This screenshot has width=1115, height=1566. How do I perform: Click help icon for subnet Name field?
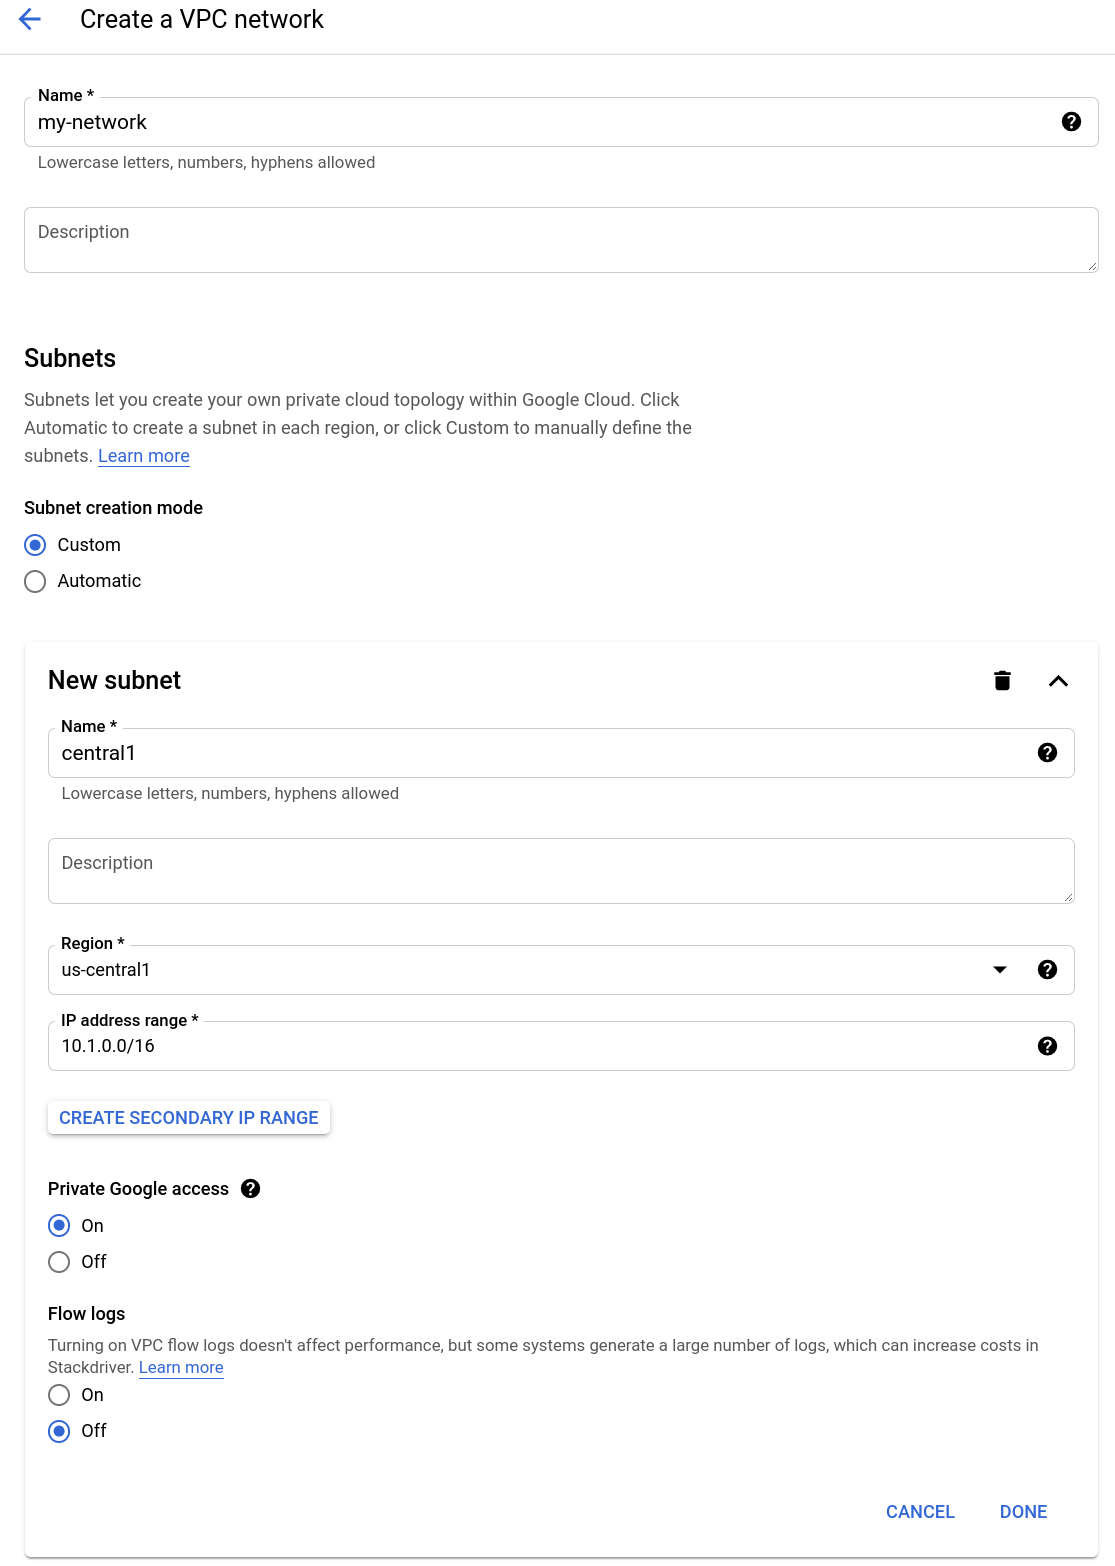[x=1047, y=753]
